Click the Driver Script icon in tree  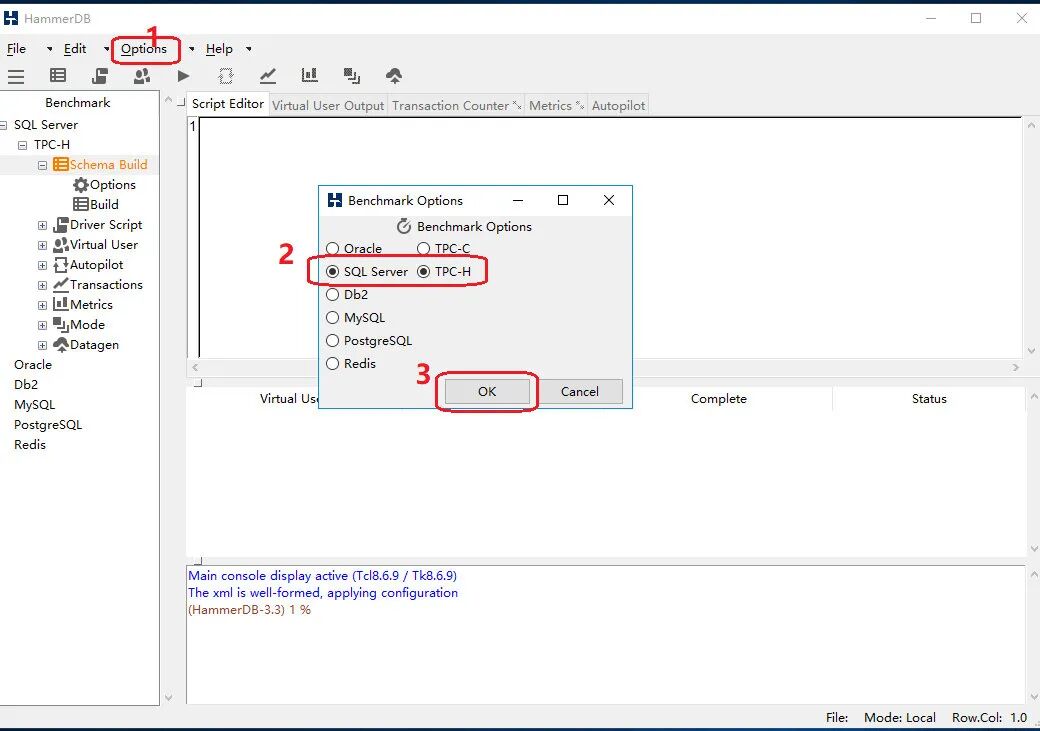click(x=61, y=225)
